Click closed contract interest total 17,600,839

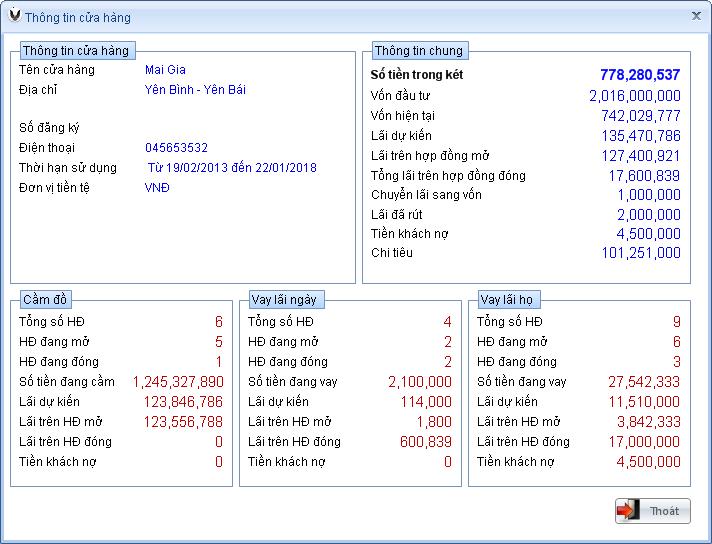point(644,176)
